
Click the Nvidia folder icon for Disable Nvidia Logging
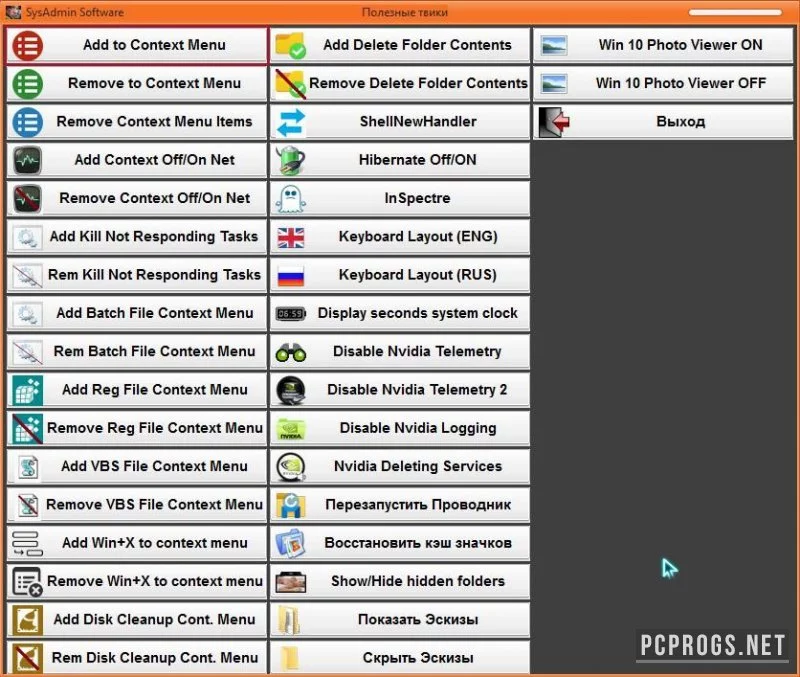(290, 429)
